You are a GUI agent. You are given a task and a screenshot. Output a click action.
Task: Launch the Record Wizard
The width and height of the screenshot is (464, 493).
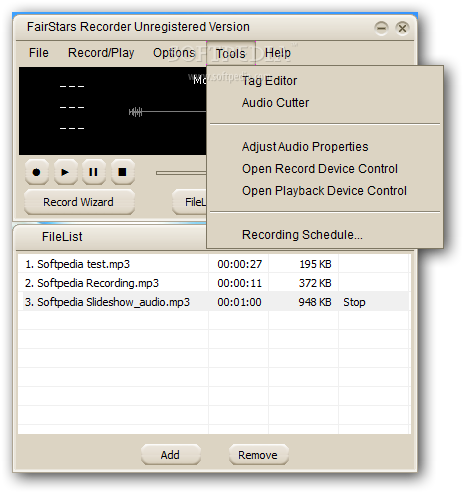click(79, 202)
